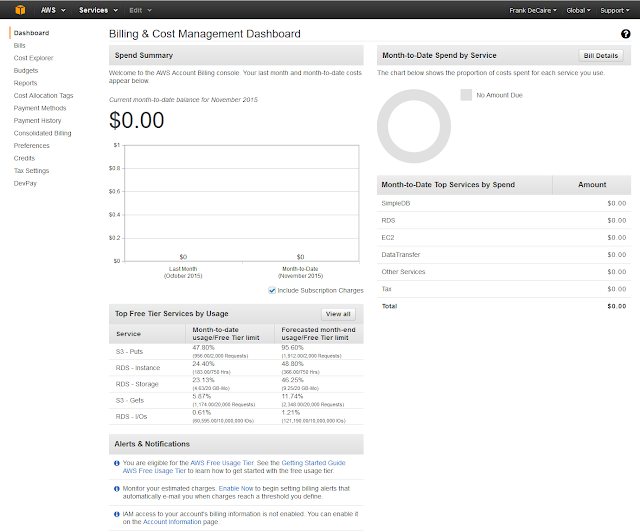Open Preferences in sidebar
The height and width of the screenshot is (532, 640).
pyautogui.click(x=31, y=146)
